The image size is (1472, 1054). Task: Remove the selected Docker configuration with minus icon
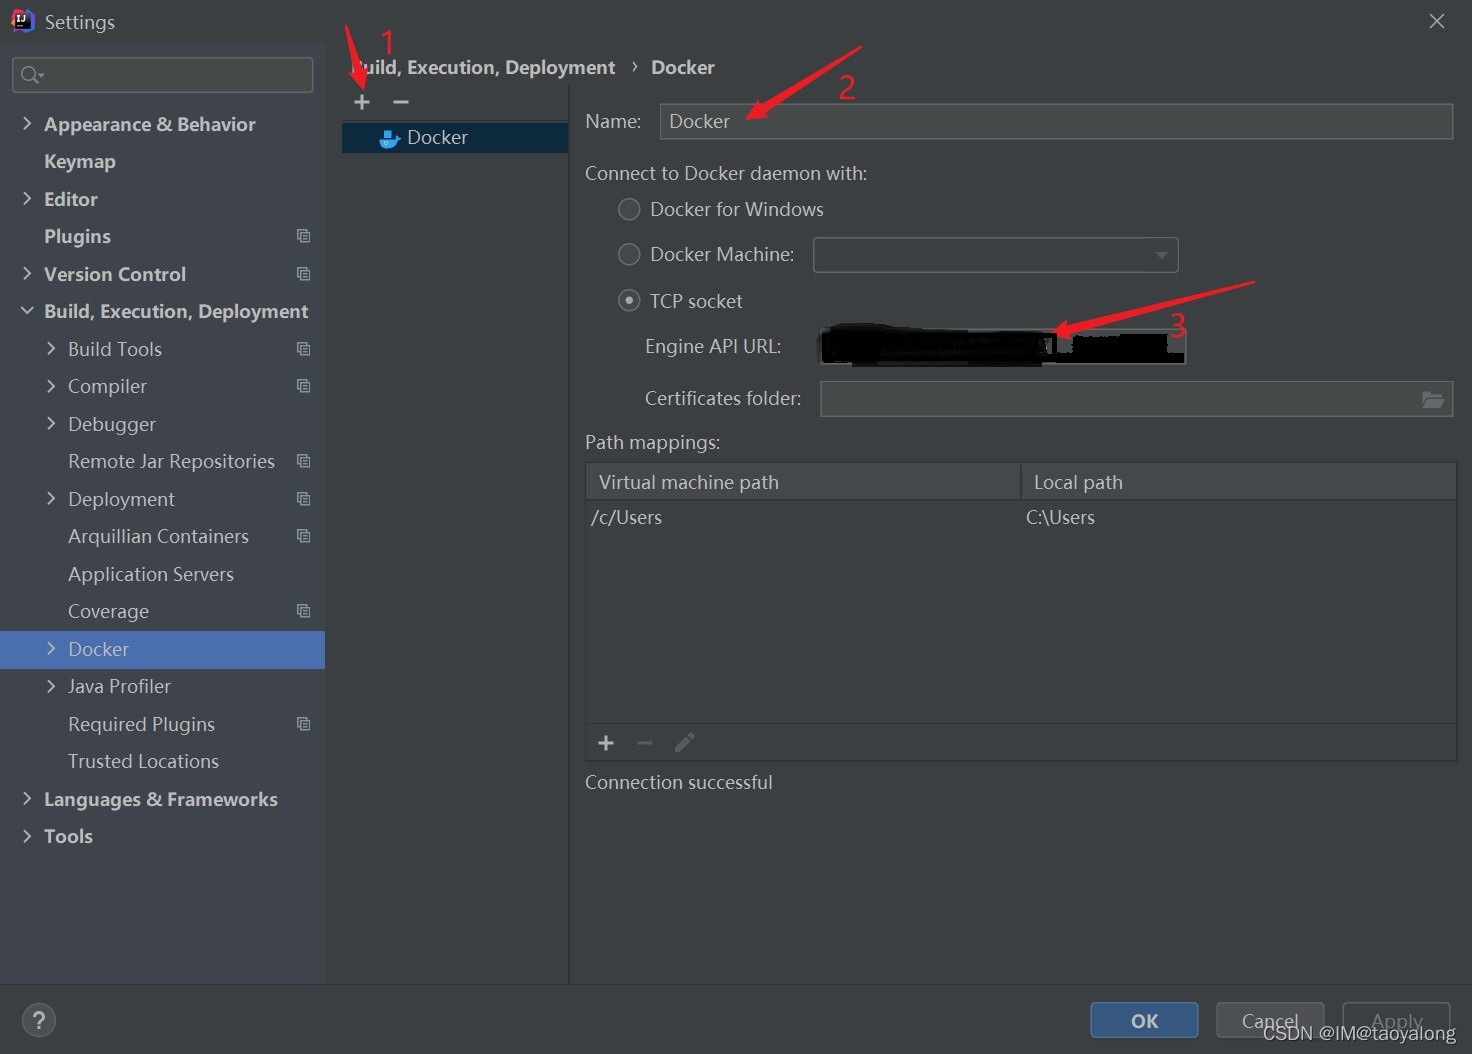pyautogui.click(x=401, y=102)
